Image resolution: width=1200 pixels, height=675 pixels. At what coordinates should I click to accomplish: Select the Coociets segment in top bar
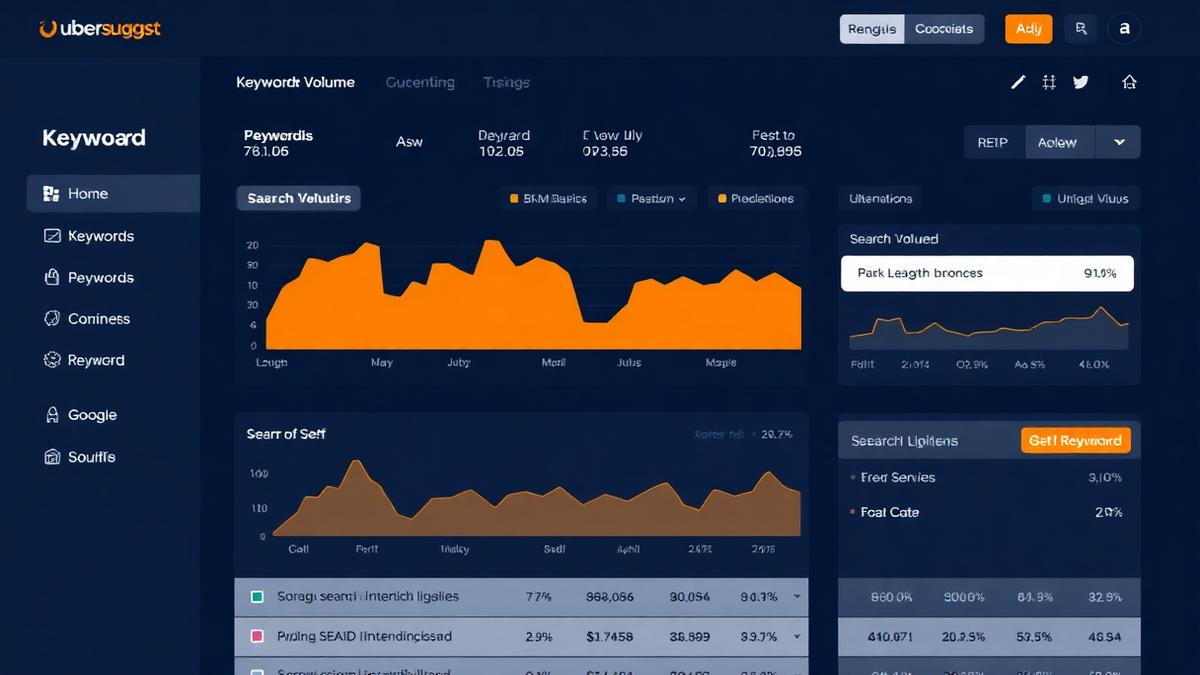(945, 29)
